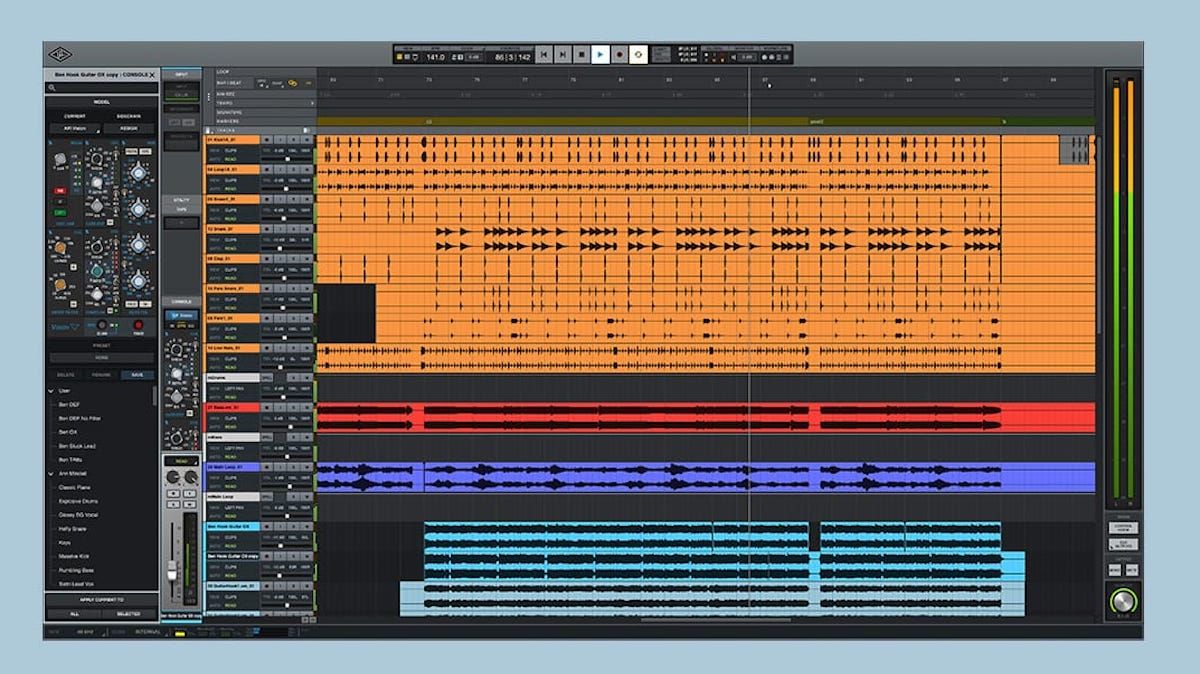This screenshot has width=1200, height=674.
Task: Toggle the MONO monitor button
Action: (1115, 569)
